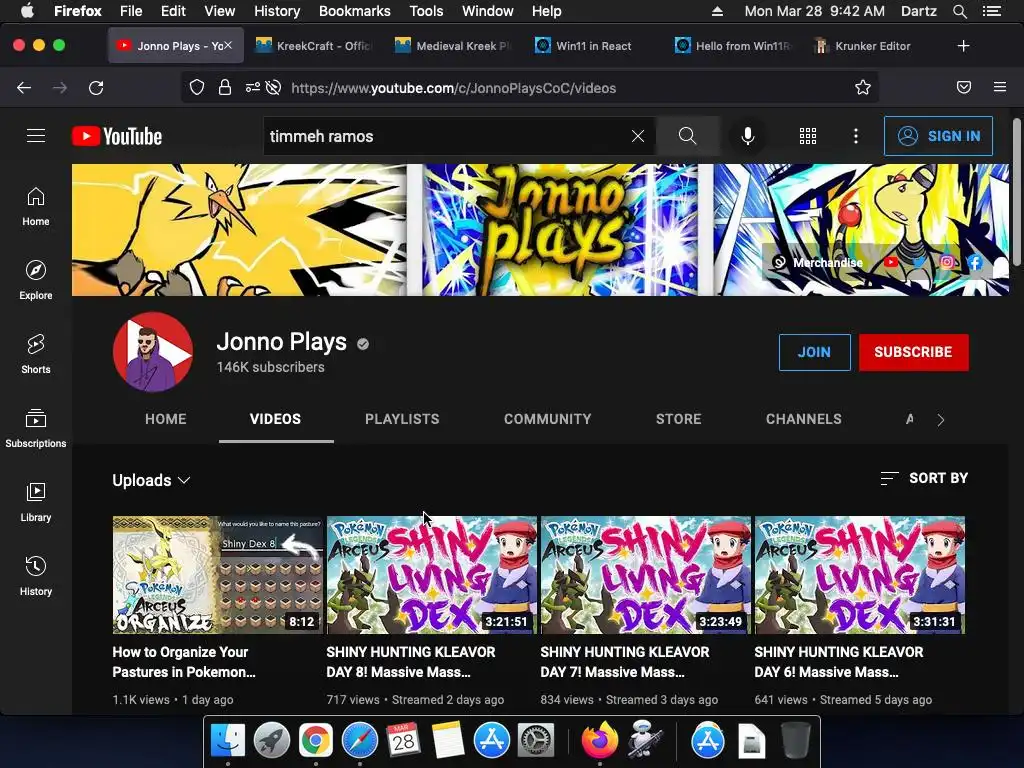This screenshot has height=768, width=1024.
Task: Open the History menu in menu bar
Action: coord(277,11)
